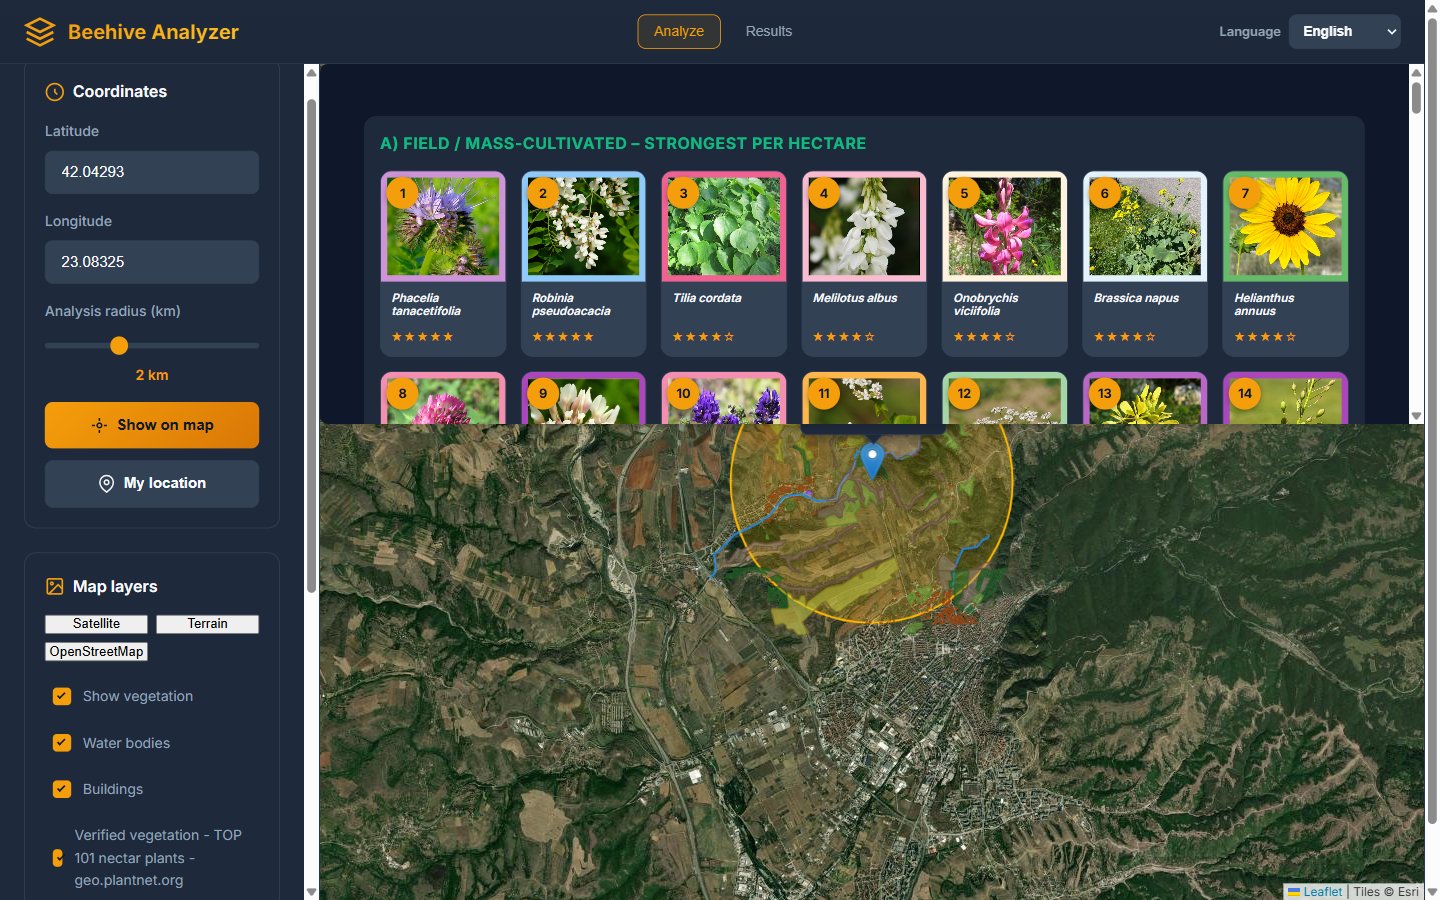Click the Show on map button
Viewport: 1440px width, 900px height.
(152, 425)
